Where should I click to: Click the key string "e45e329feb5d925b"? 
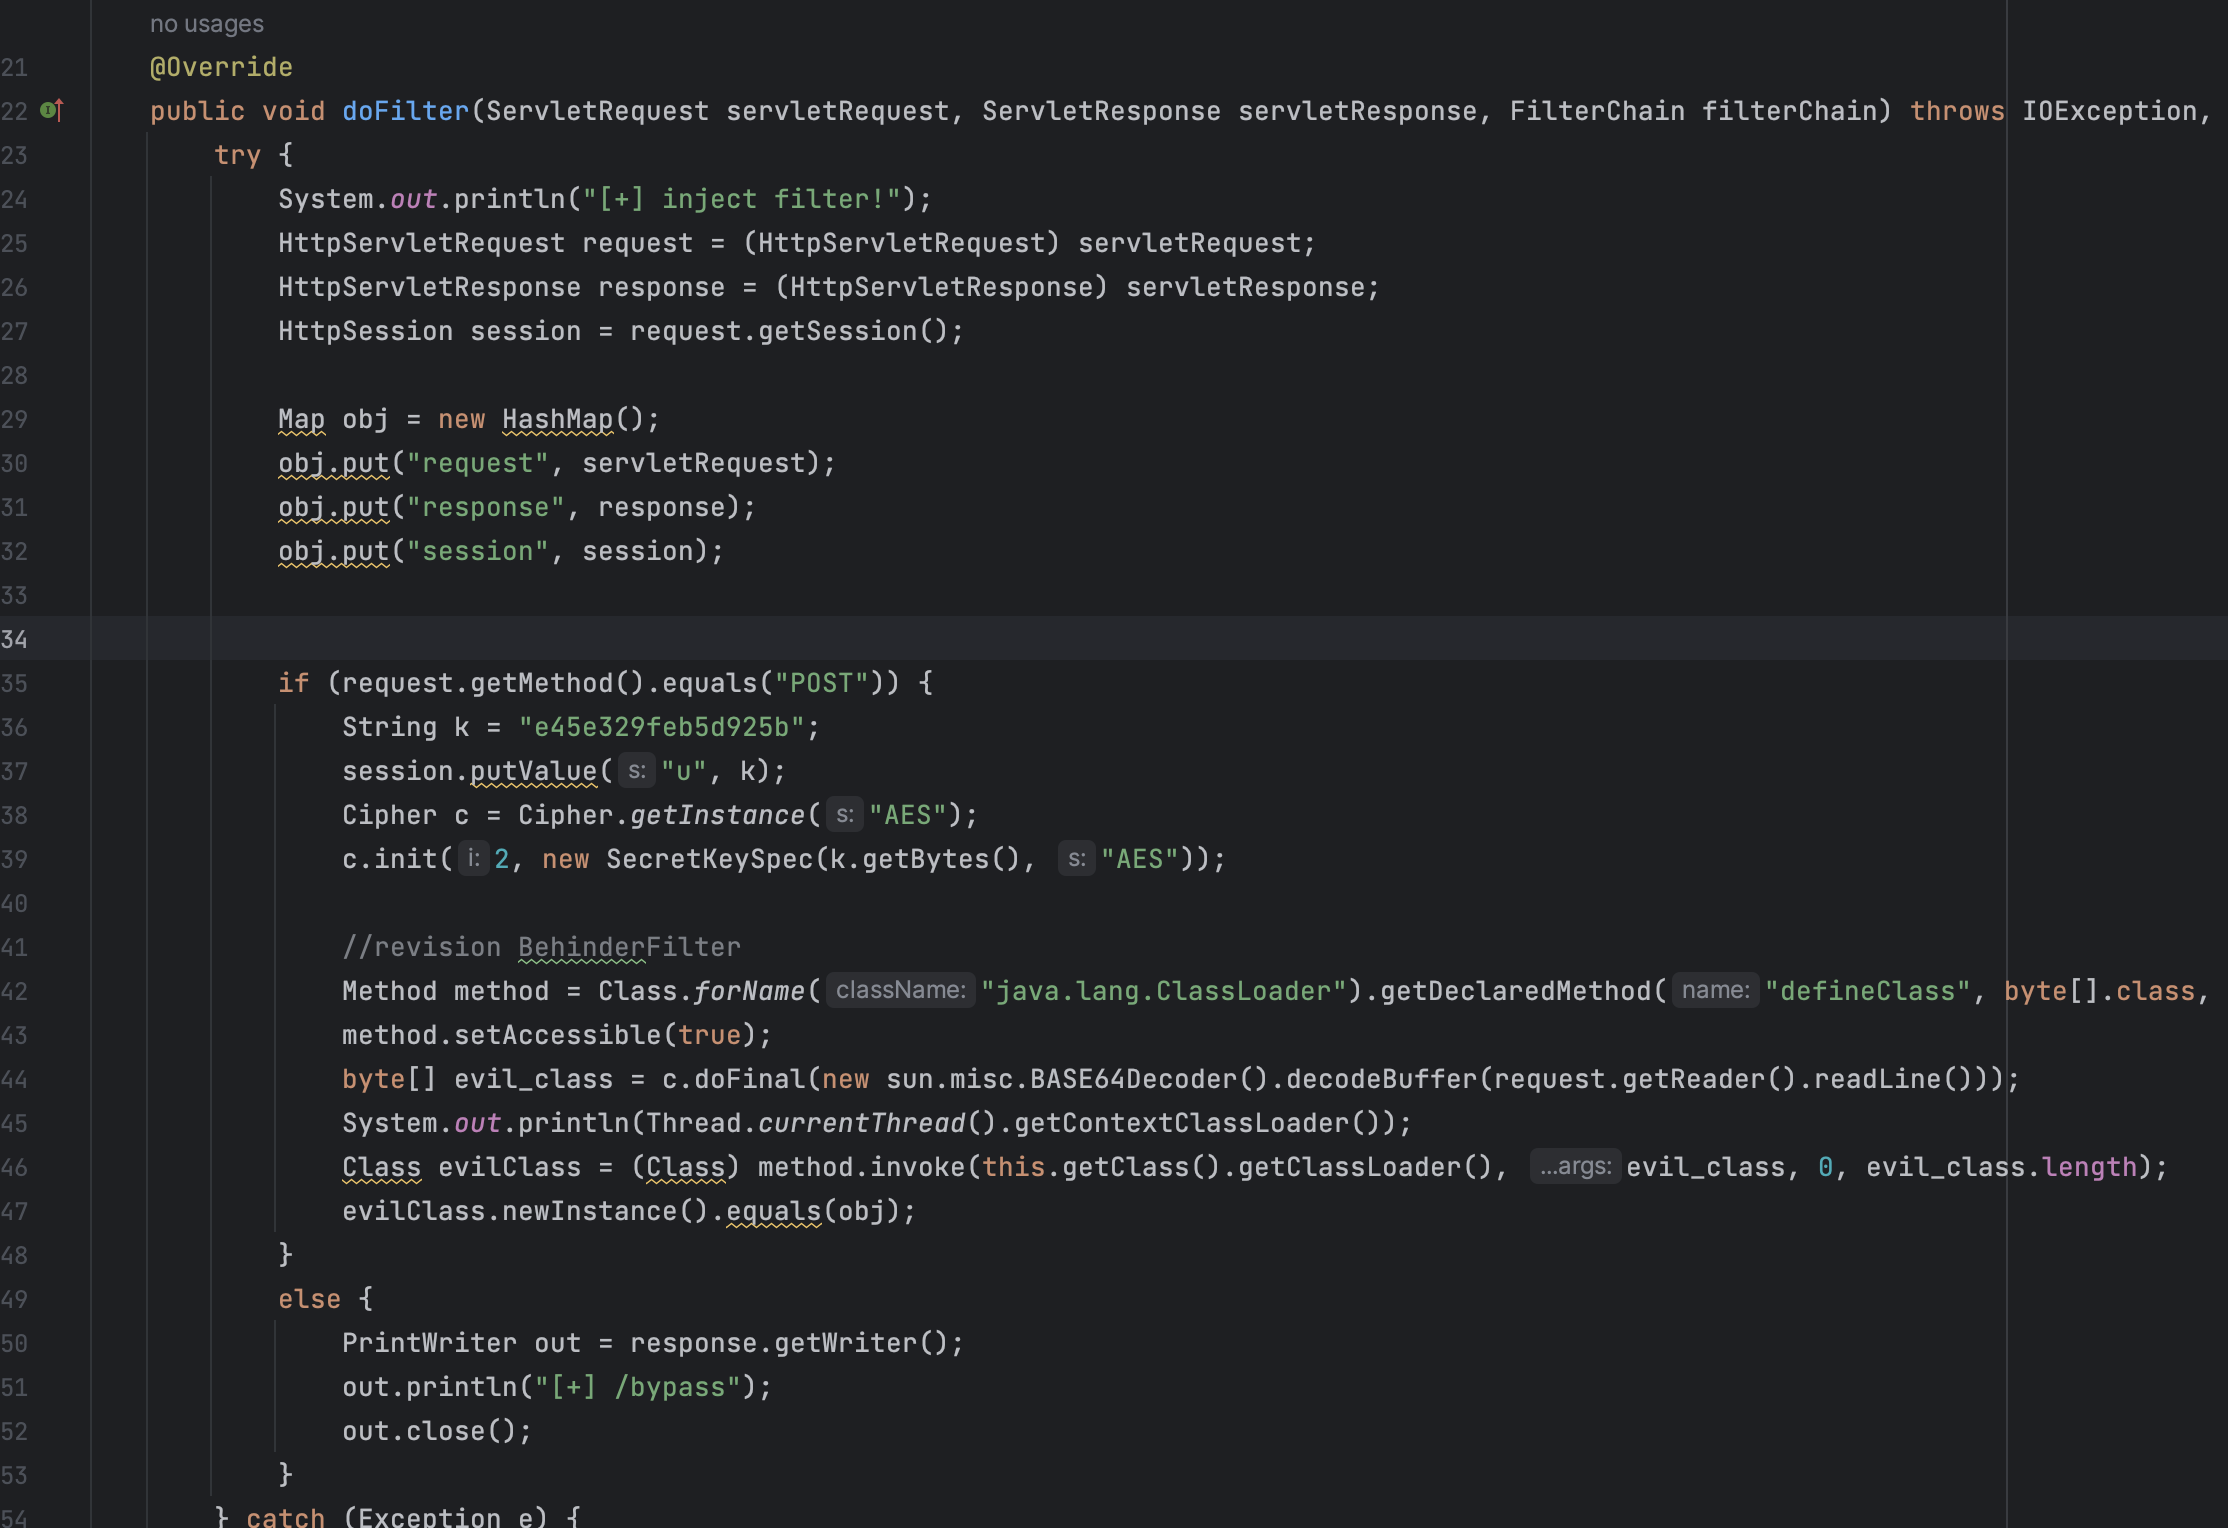[661, 727]
